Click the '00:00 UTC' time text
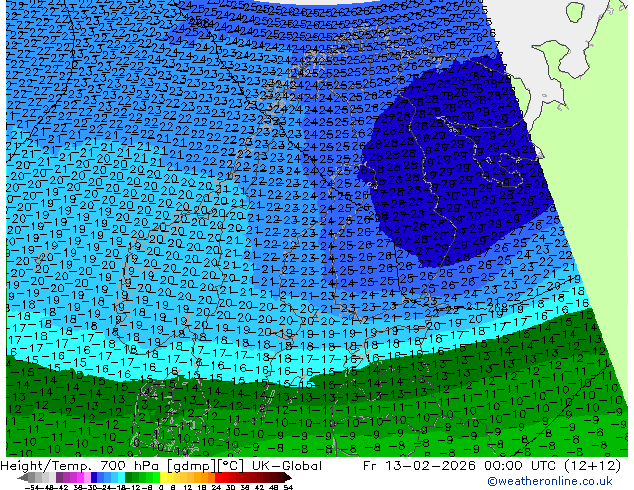The image size is (634, 490). [522, 466]
